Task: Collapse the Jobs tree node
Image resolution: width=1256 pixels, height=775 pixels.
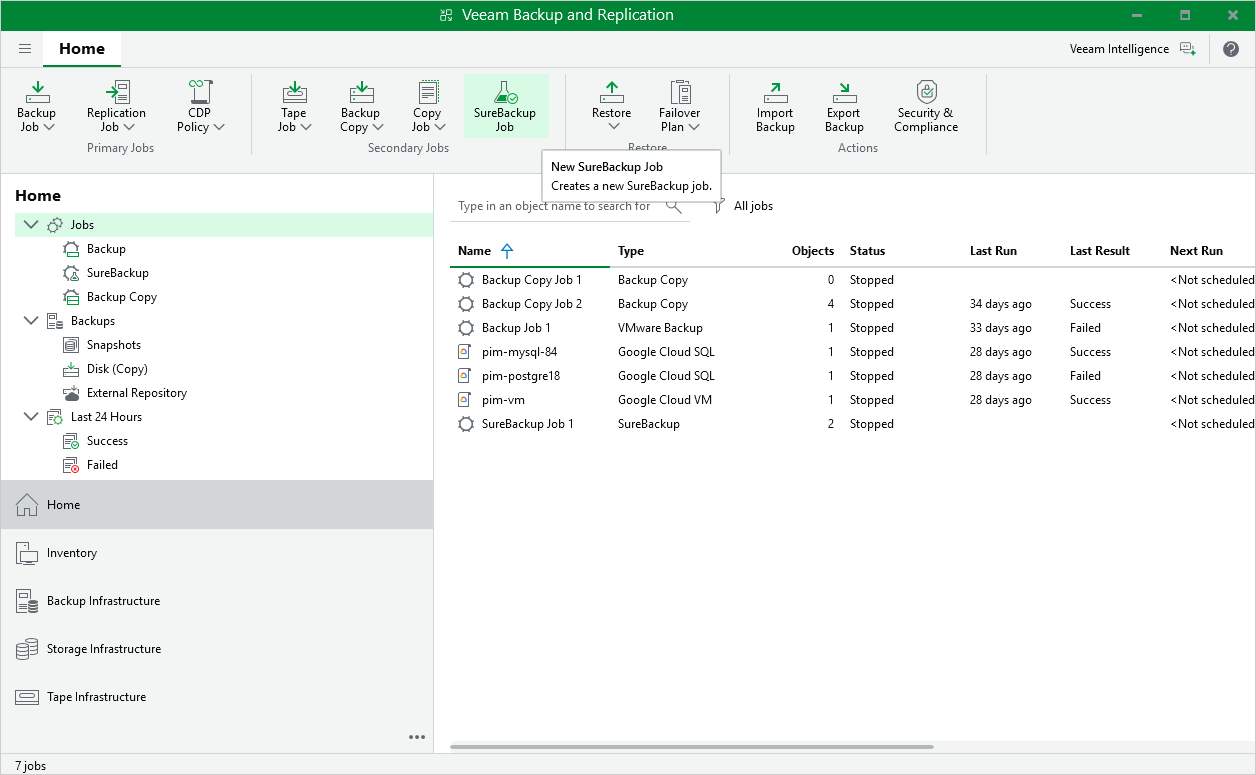Action: click(30, 225)
